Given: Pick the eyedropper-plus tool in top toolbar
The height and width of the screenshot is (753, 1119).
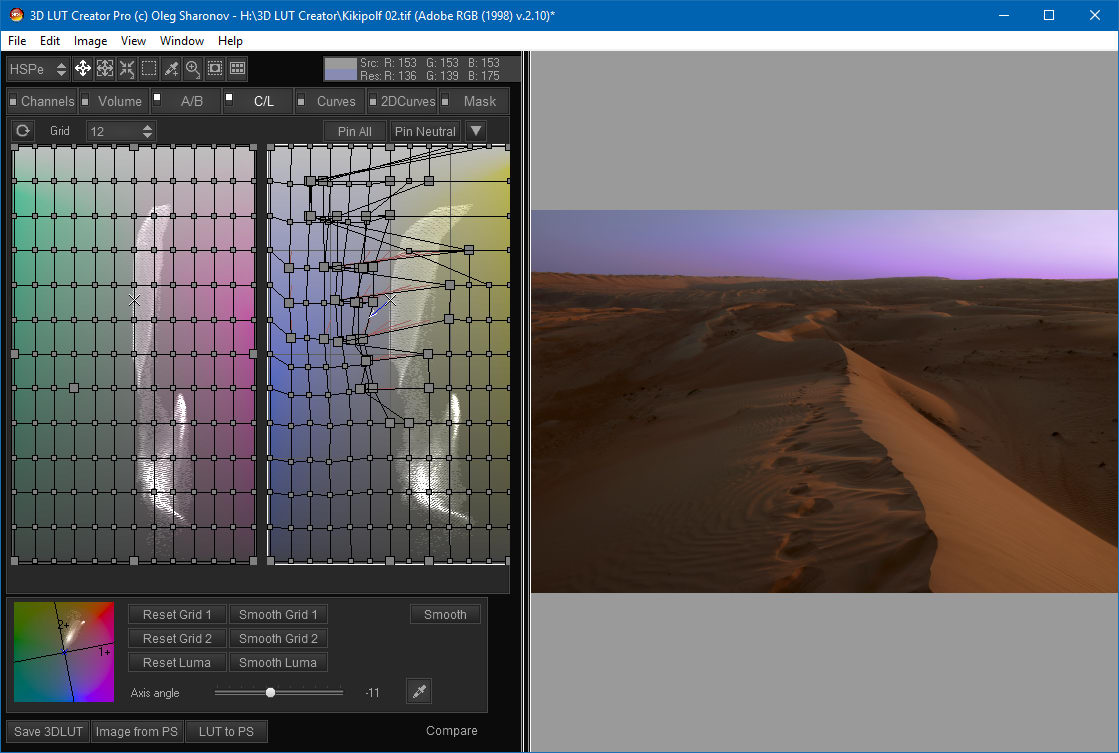Looking at the screenshot, I should click(x=171, y=69).
